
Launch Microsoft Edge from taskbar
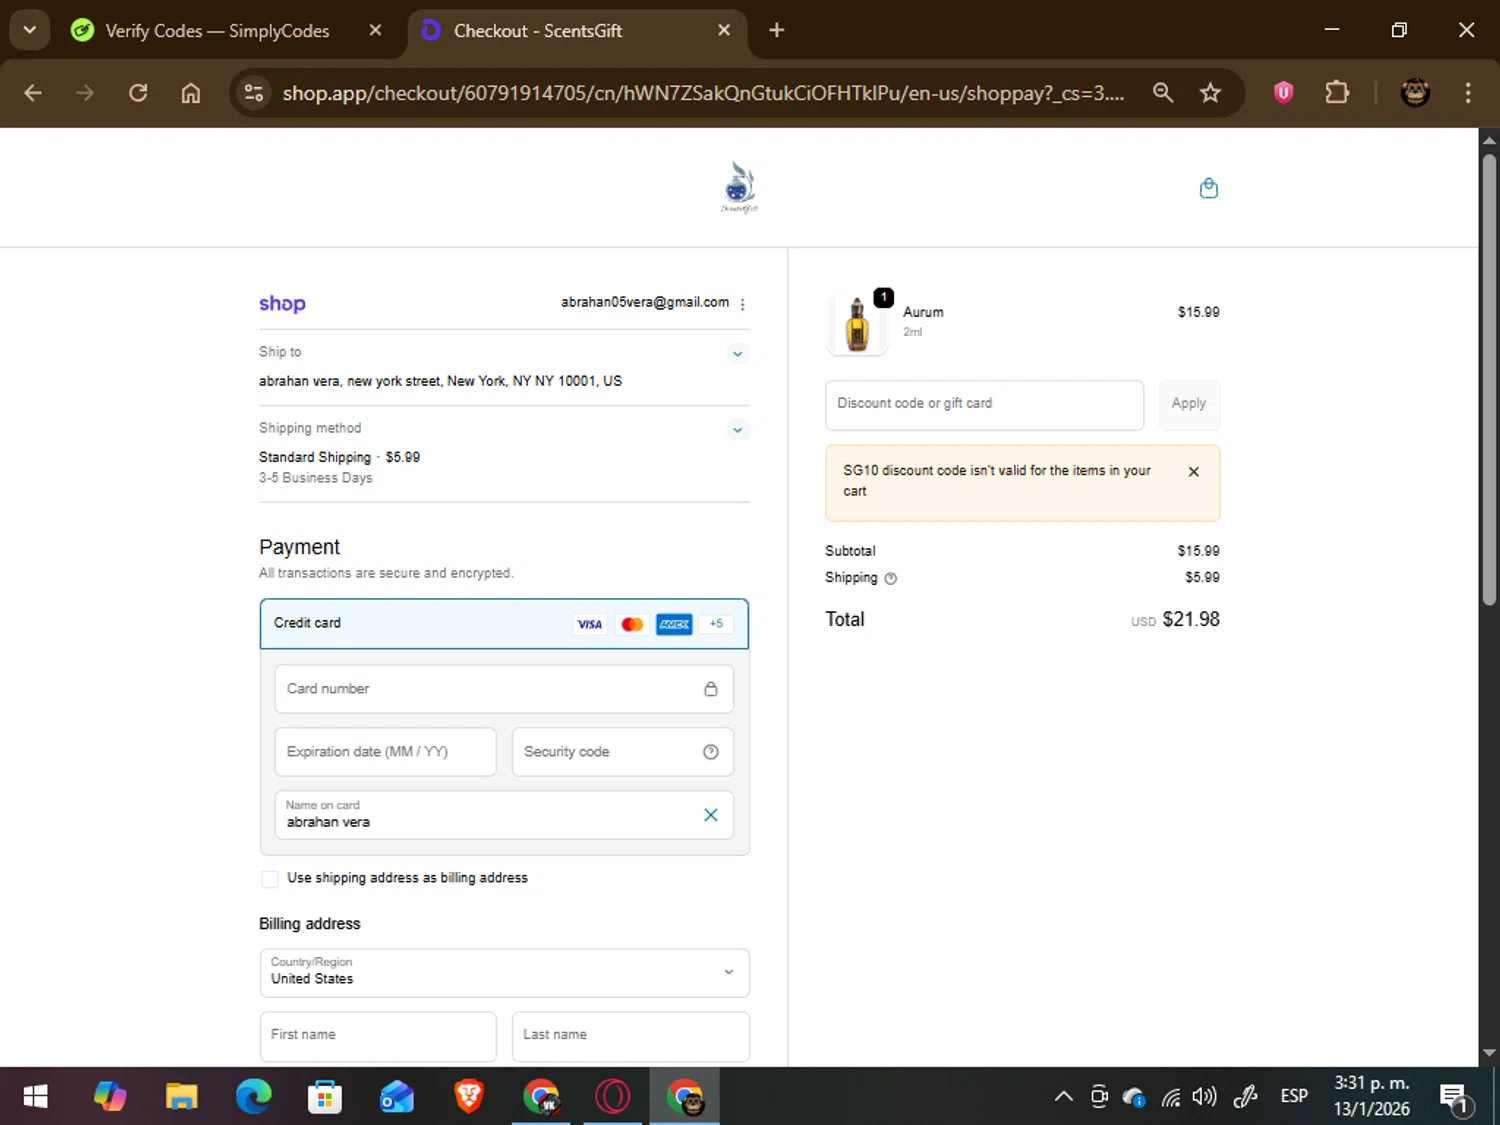253,1097
